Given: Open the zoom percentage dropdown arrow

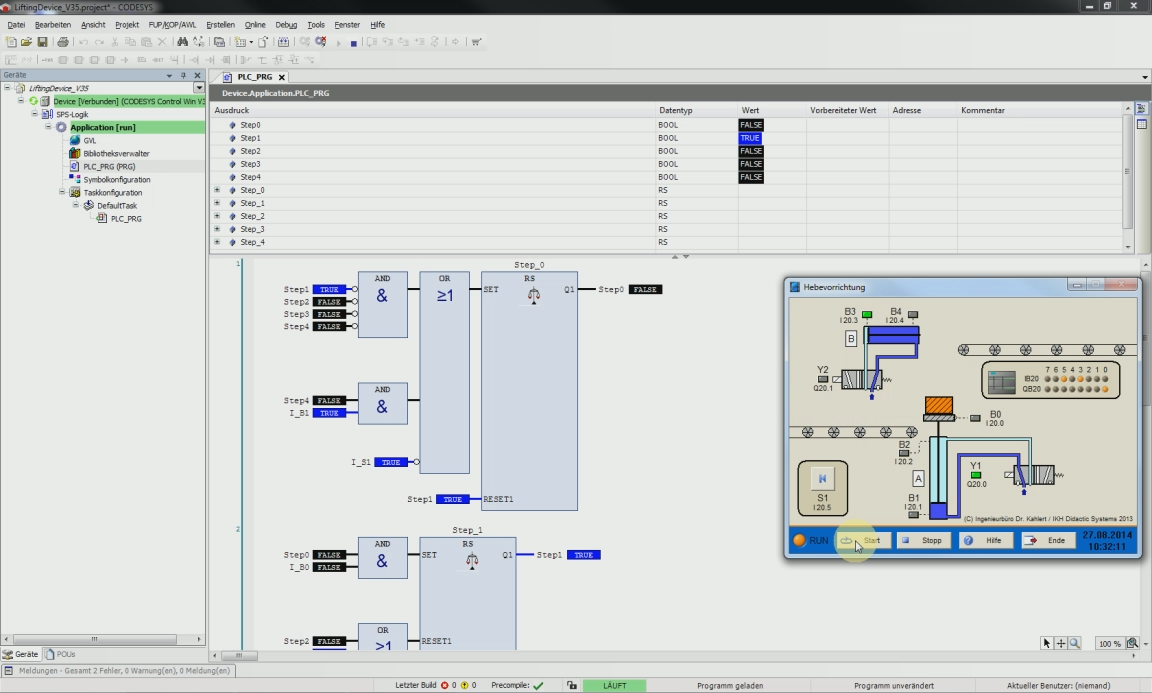Looking at the screenshot, I should pos(1145,644).
